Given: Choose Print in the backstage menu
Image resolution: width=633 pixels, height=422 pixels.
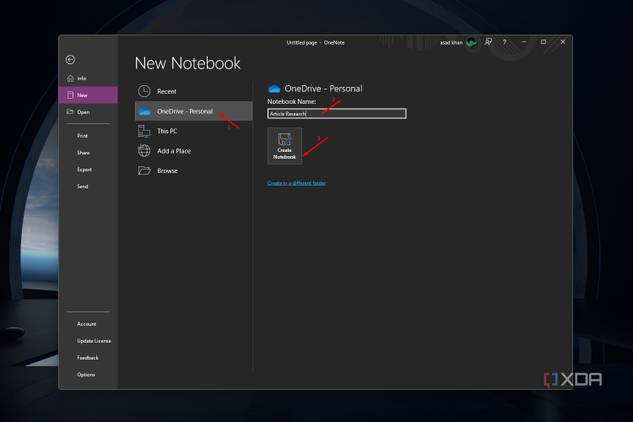Looking at the screenshot, I should [x=82, y=136].
